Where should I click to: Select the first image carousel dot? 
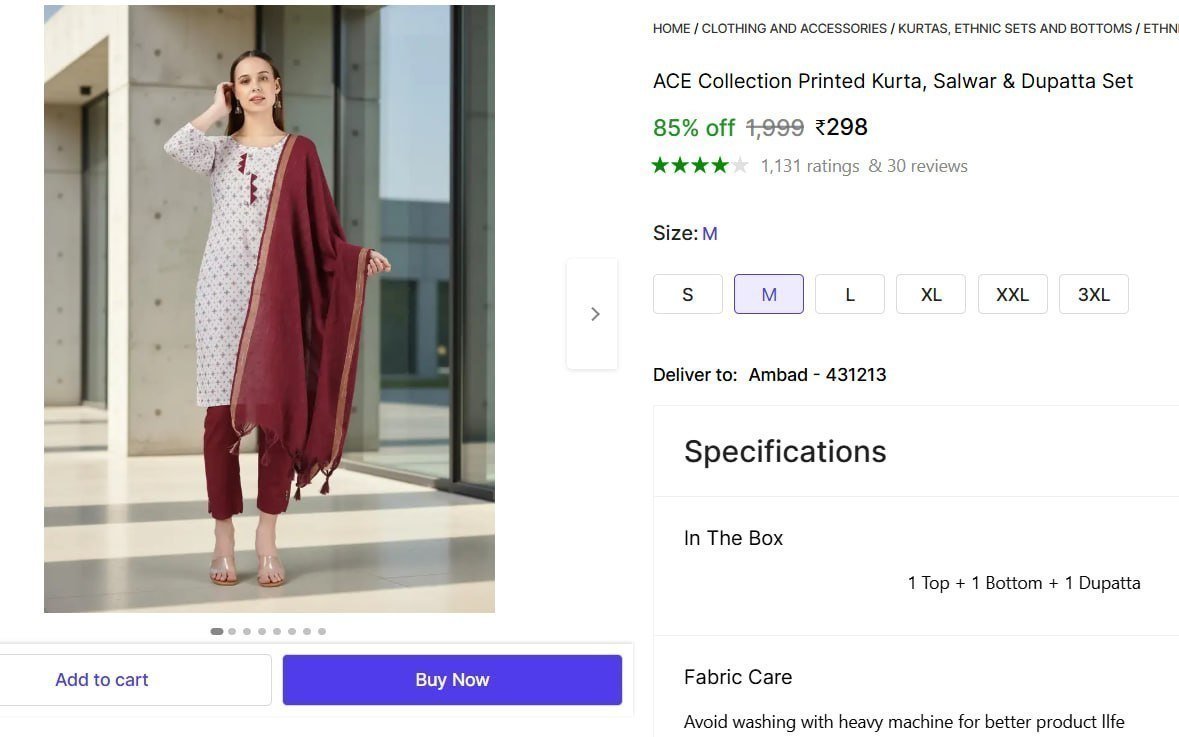217,631
